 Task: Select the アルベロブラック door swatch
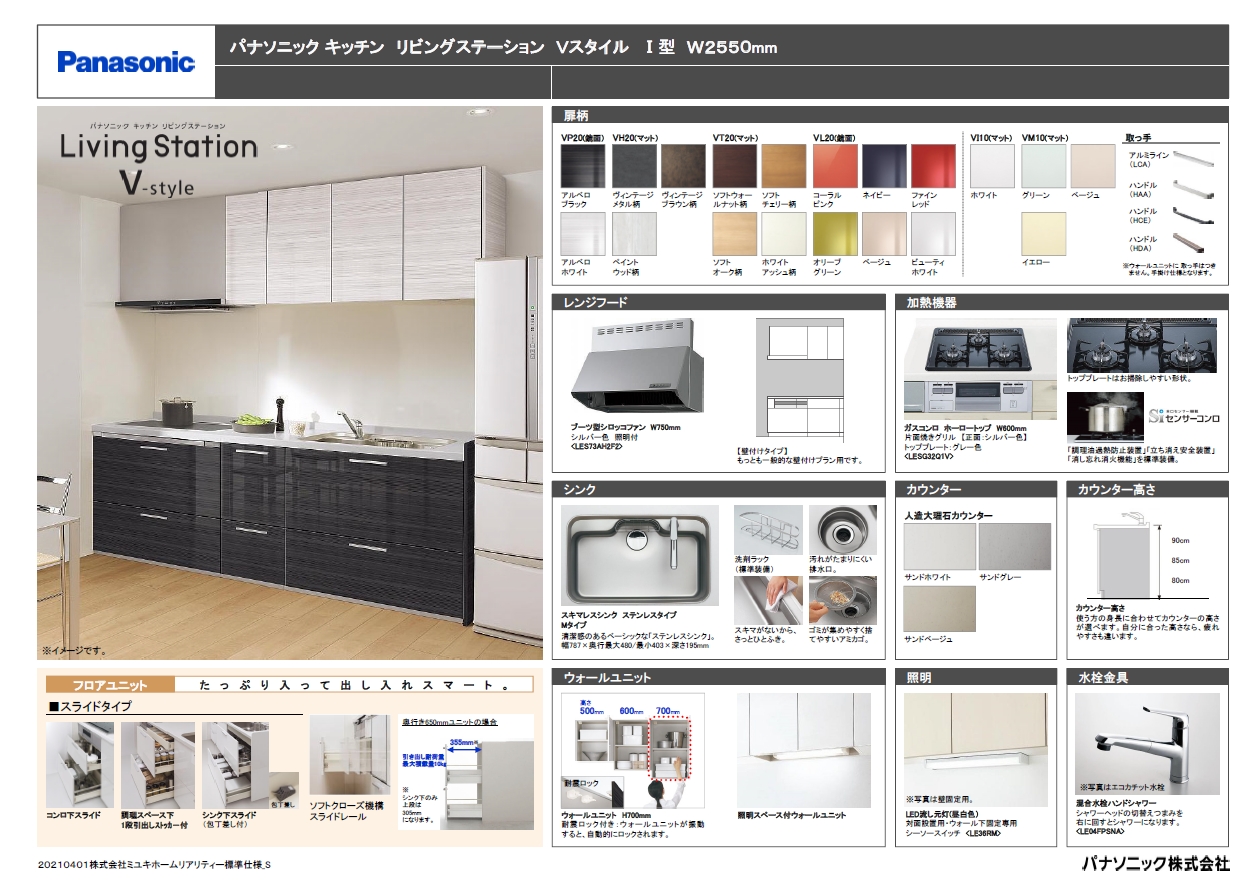click(581, 166)
